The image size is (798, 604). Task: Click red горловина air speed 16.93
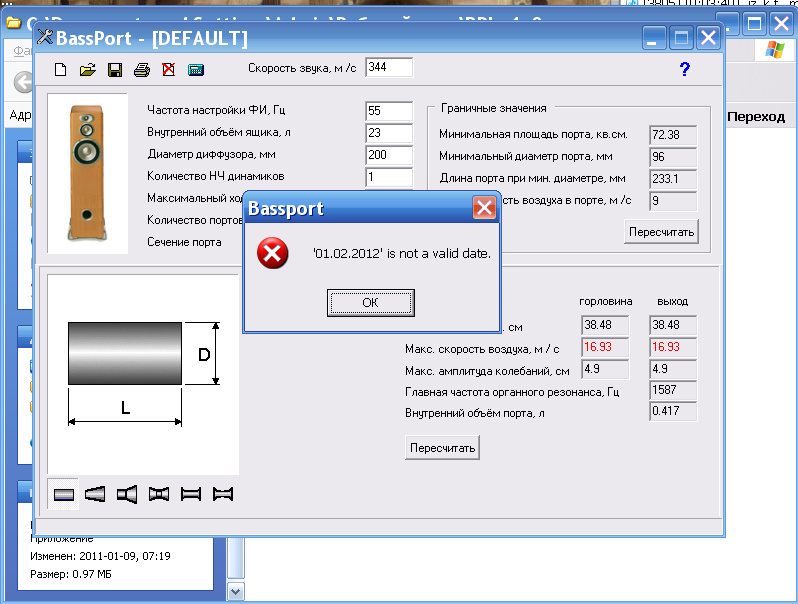(x=605, y=347)
